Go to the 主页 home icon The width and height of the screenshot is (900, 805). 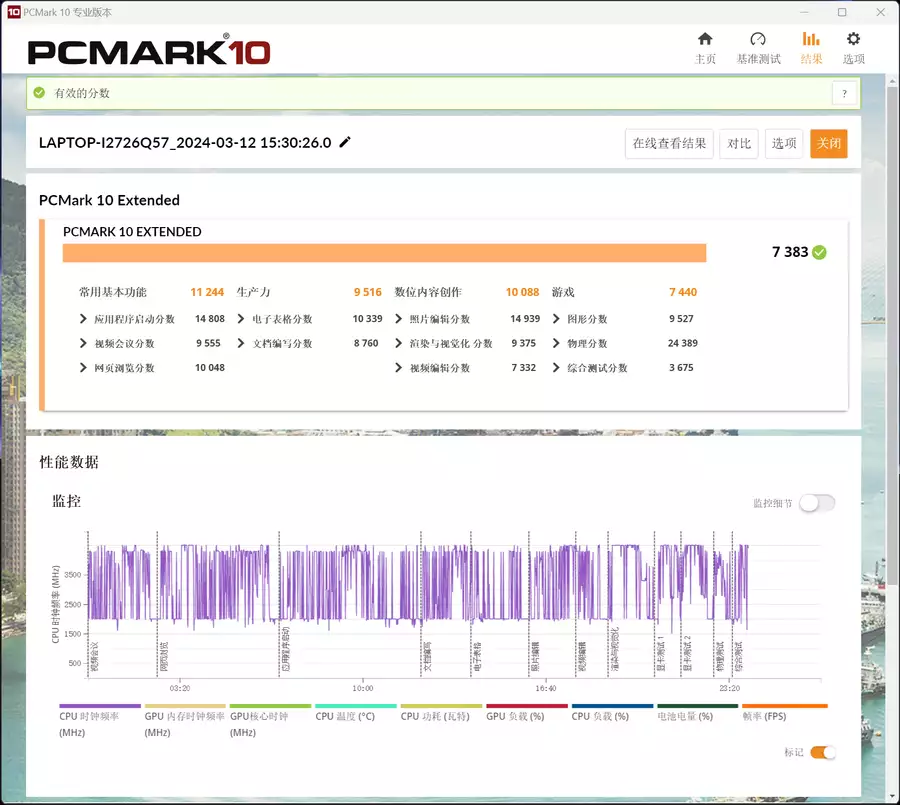(x=705, y=39)
